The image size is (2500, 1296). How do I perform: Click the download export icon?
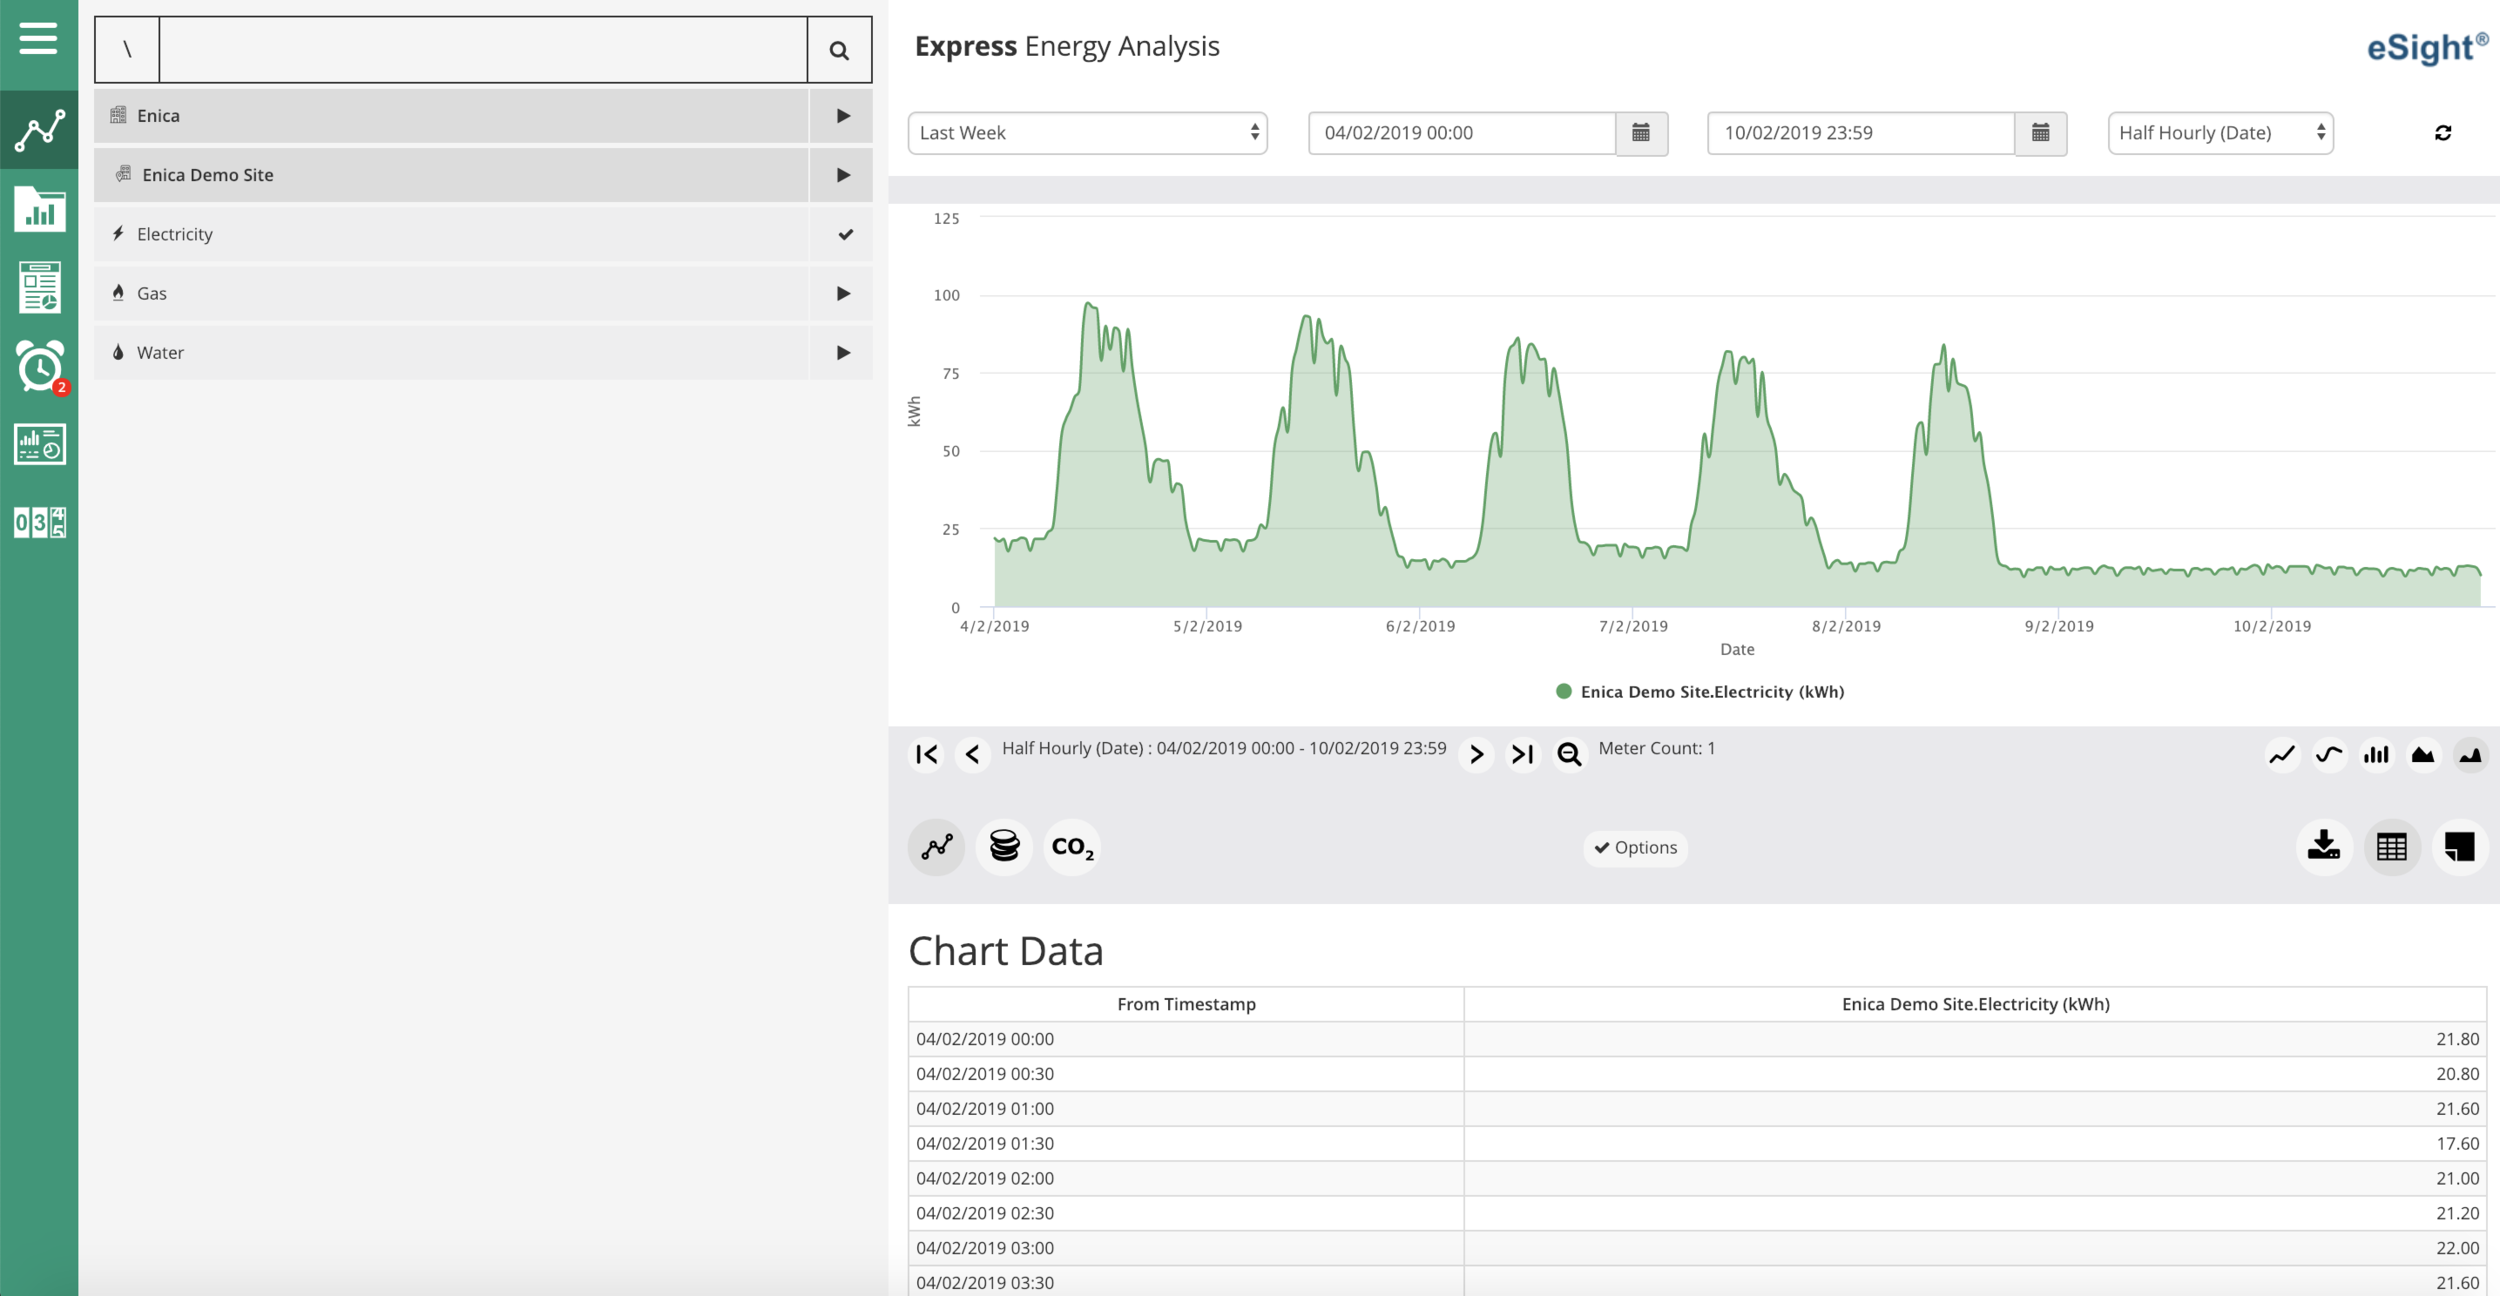2324,847
